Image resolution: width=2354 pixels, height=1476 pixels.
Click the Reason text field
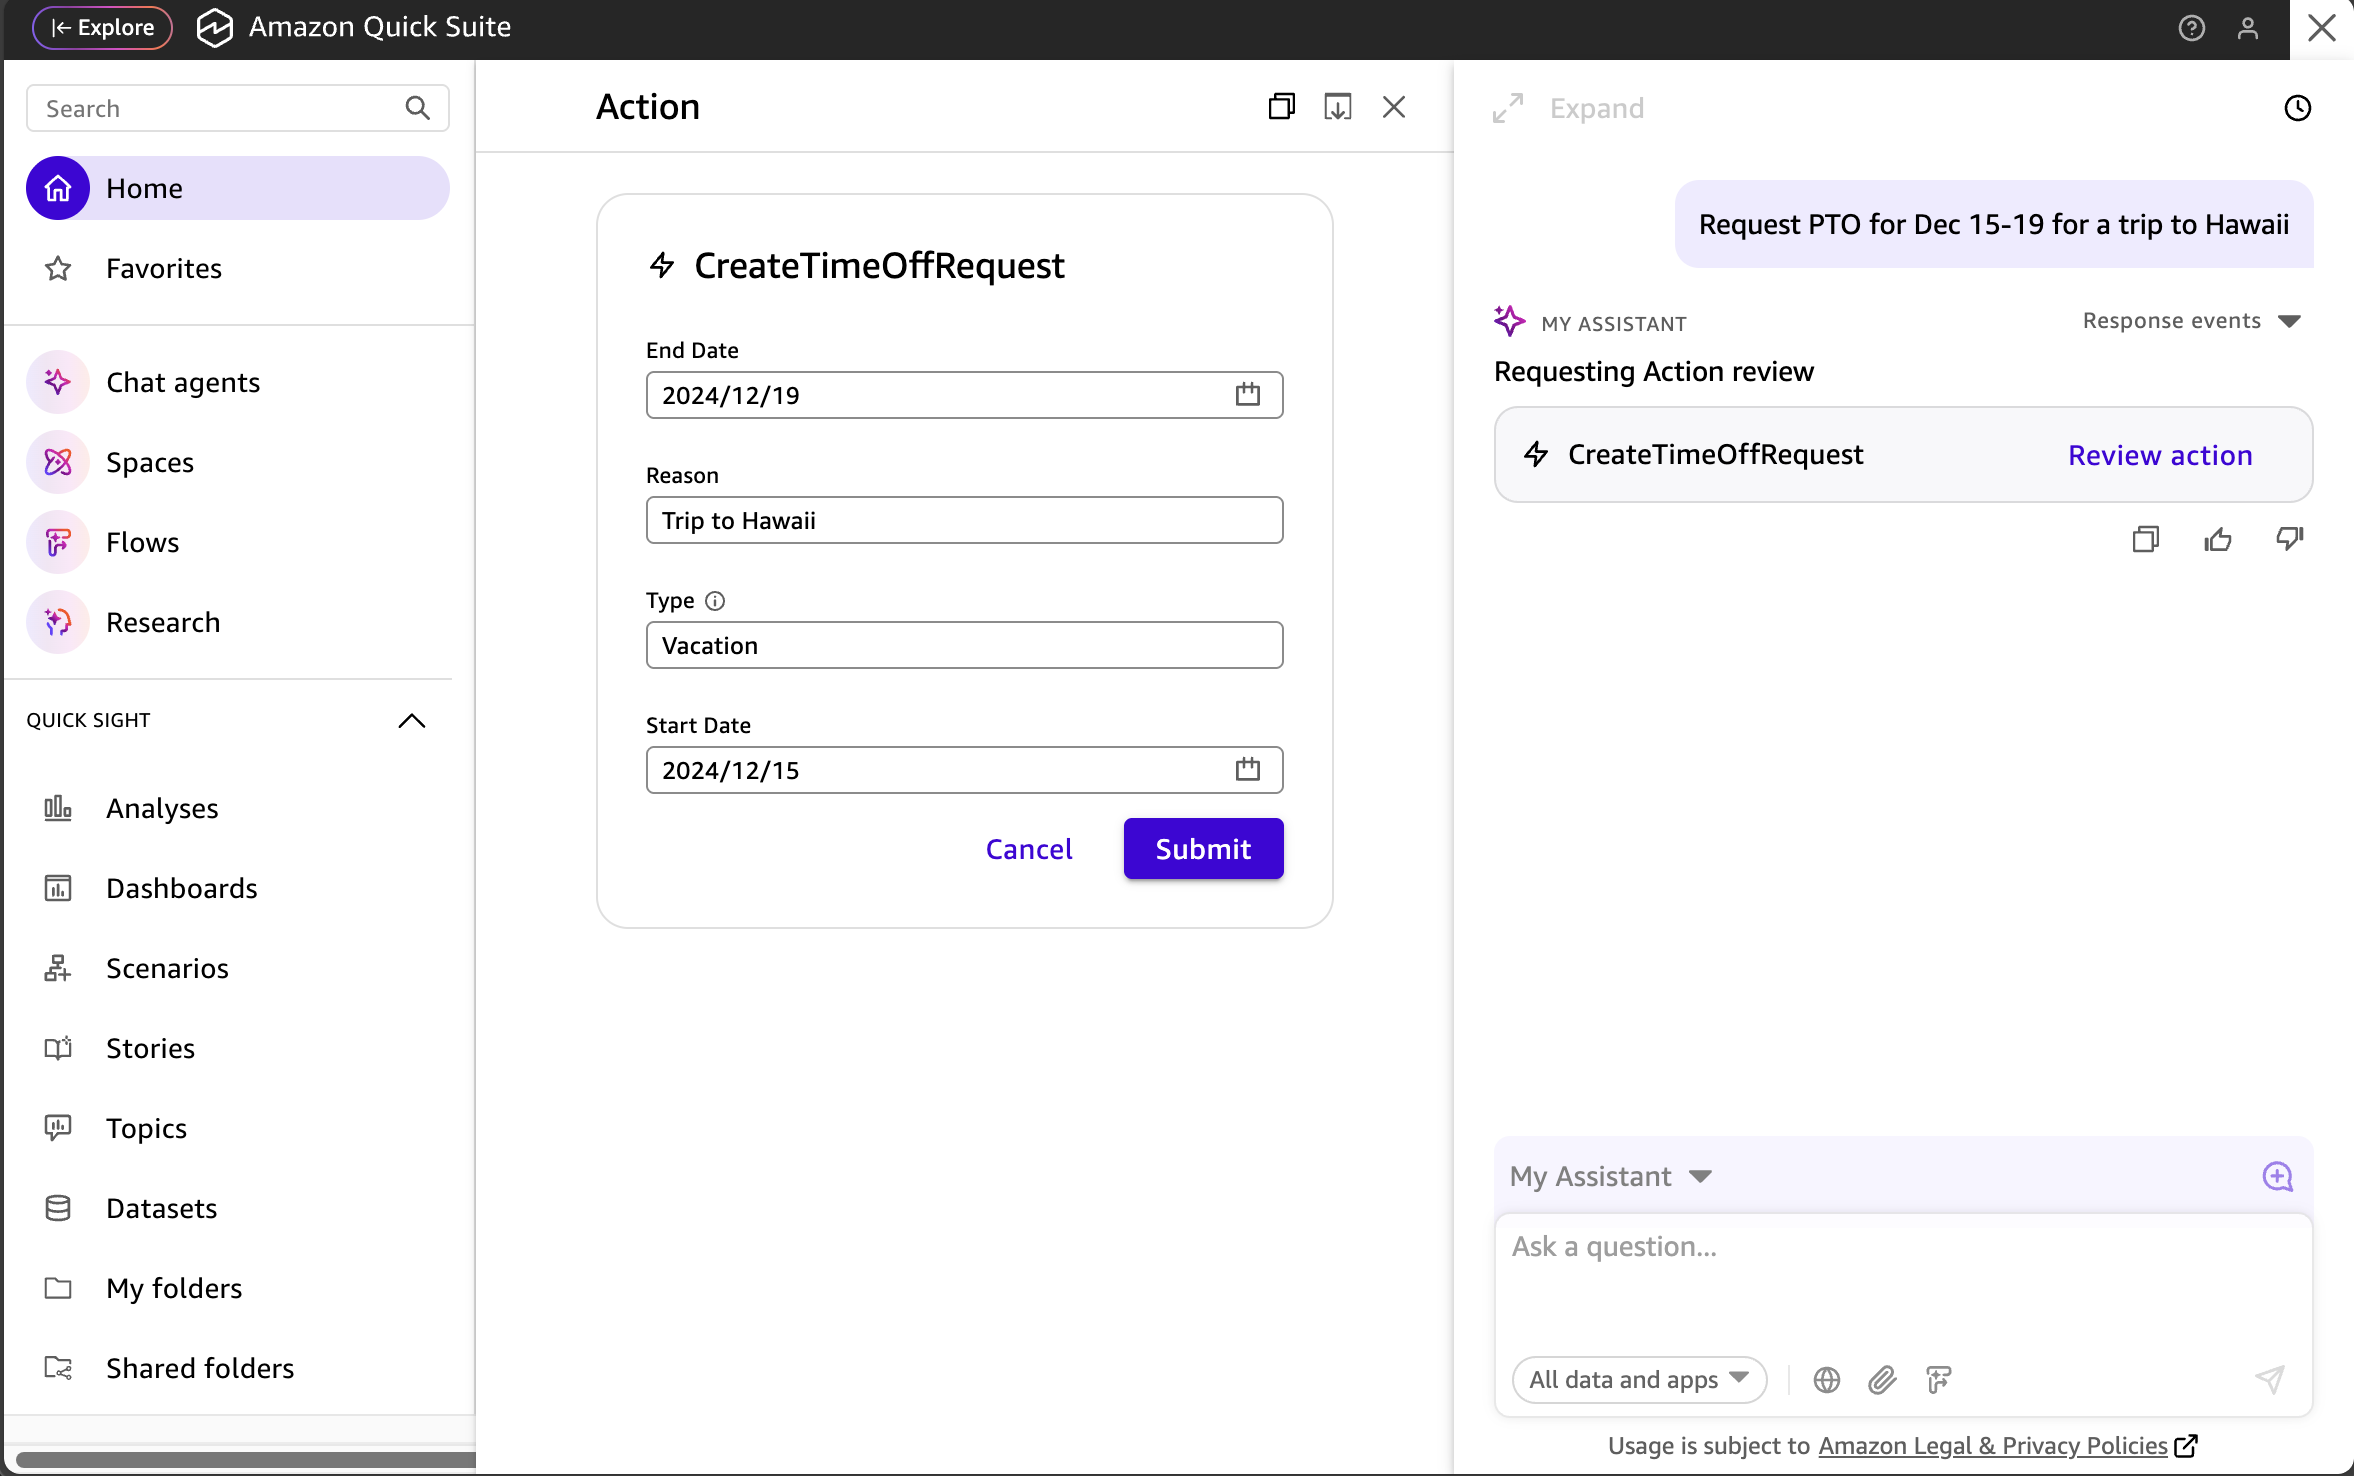click(964, 521)
